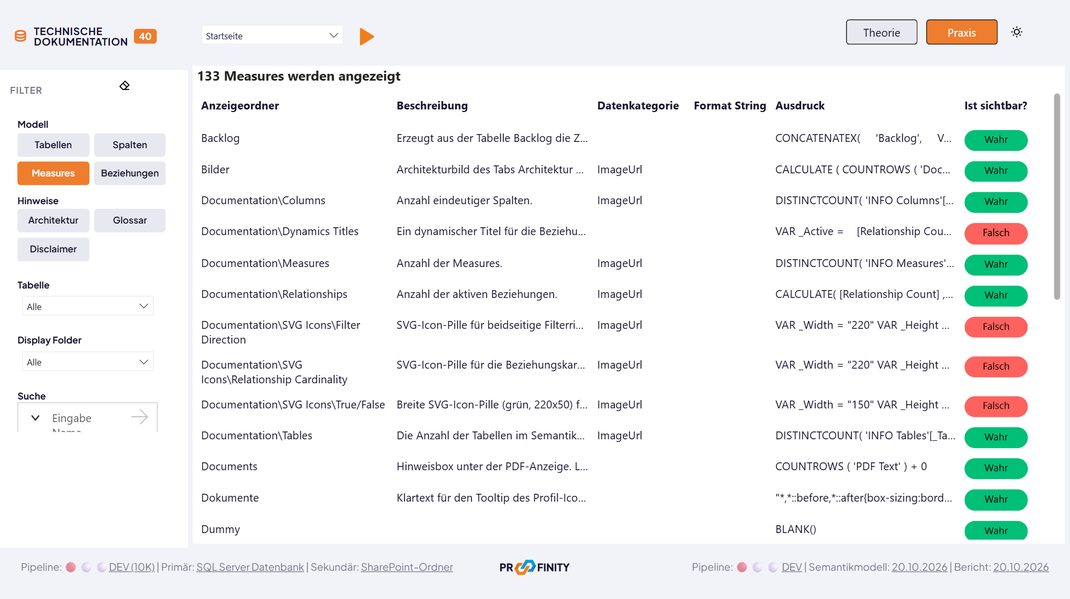Click the Bericht date link
Viewport: 1070px width, 599px height.
(1021, 567)
